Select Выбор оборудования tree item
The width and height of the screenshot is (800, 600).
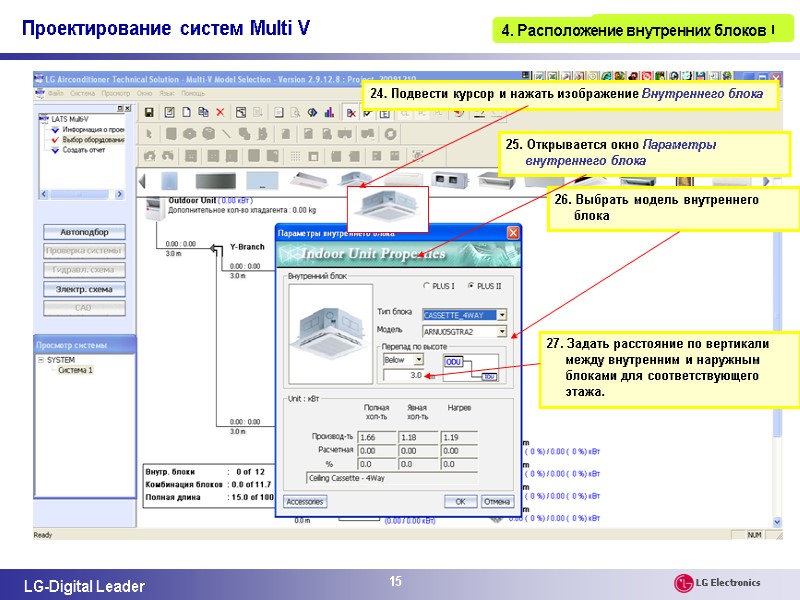point(93,140)
